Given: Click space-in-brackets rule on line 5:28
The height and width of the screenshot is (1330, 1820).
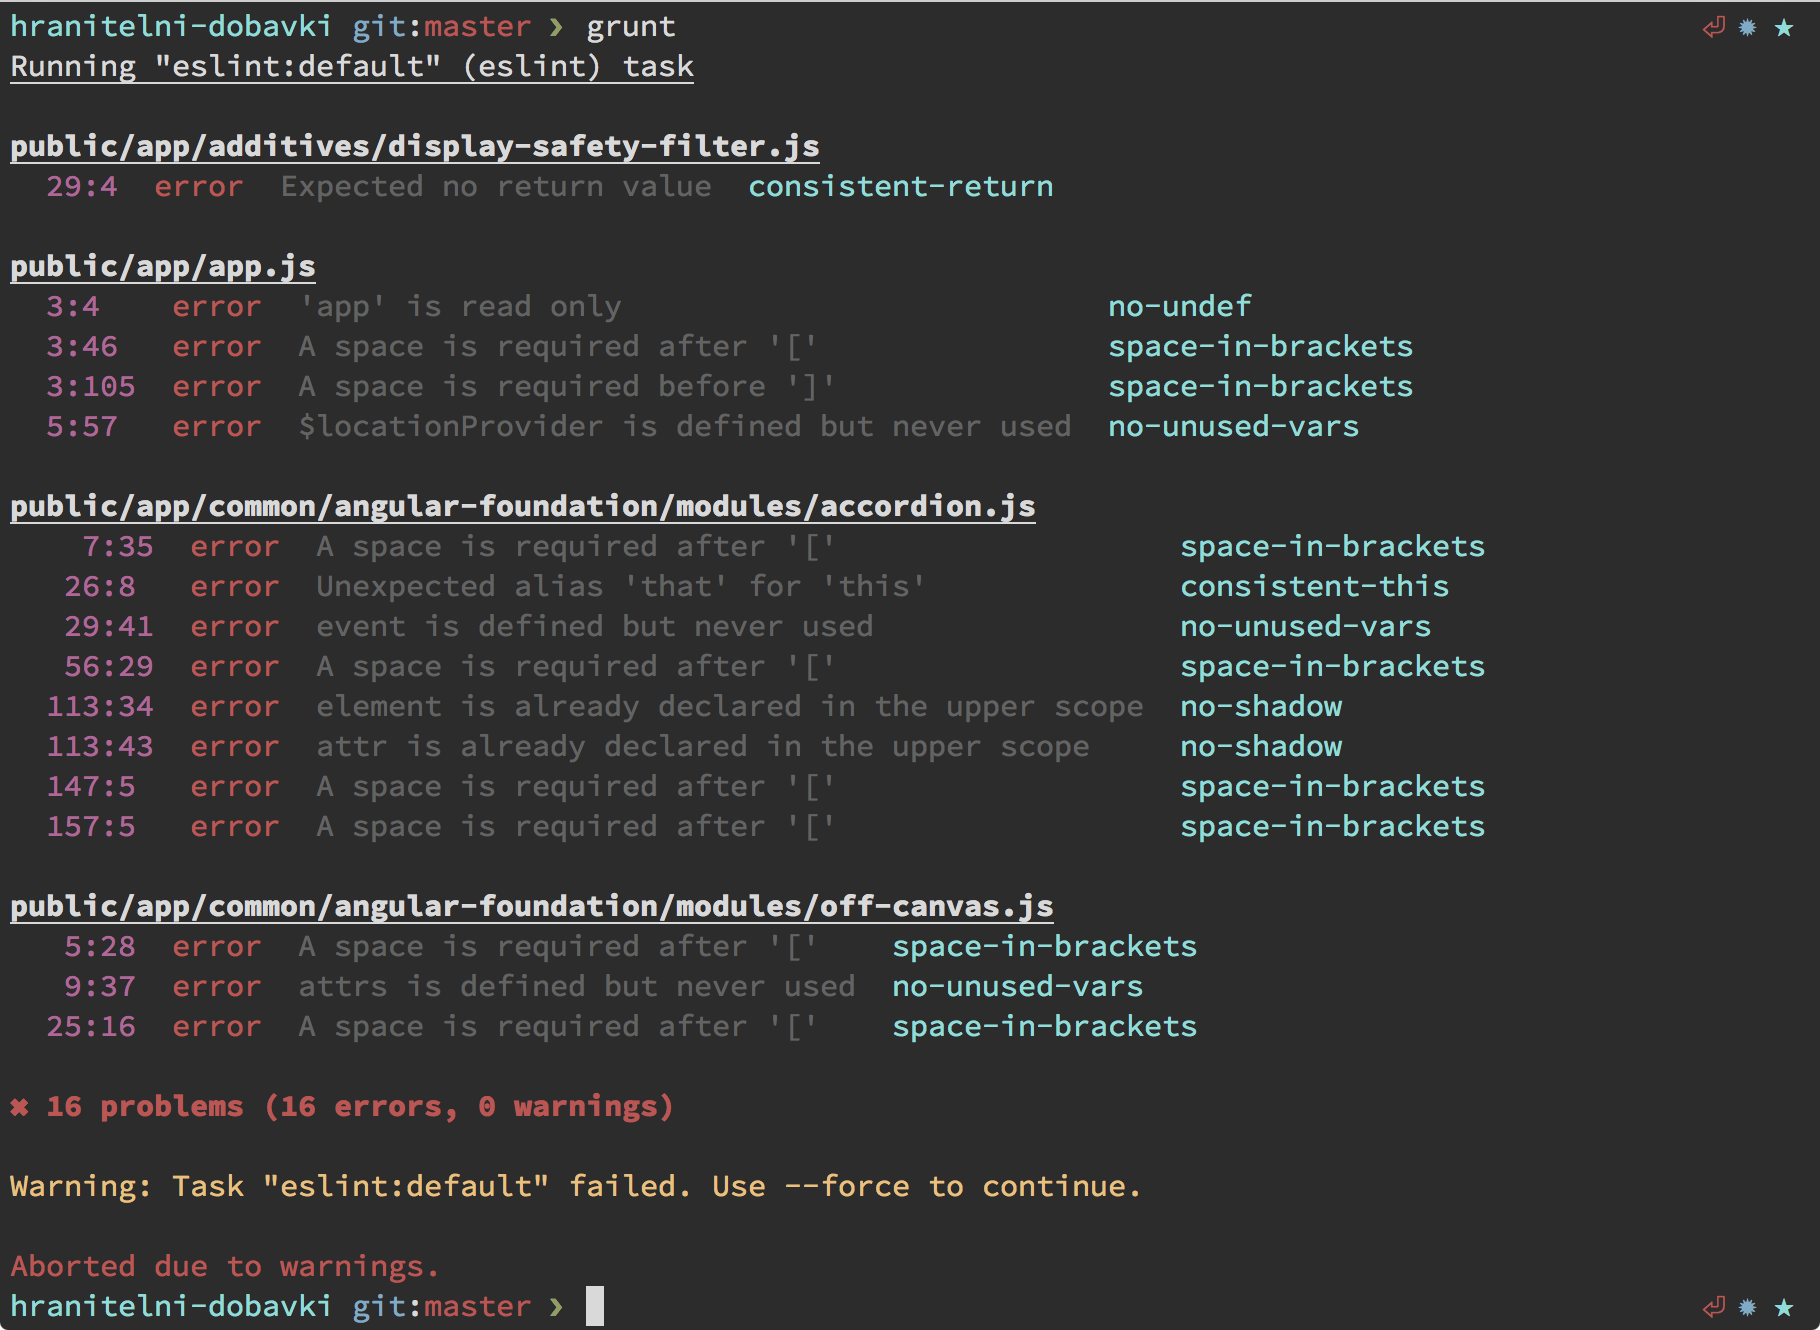Looking at the screenshot, I should [1045, 947].
